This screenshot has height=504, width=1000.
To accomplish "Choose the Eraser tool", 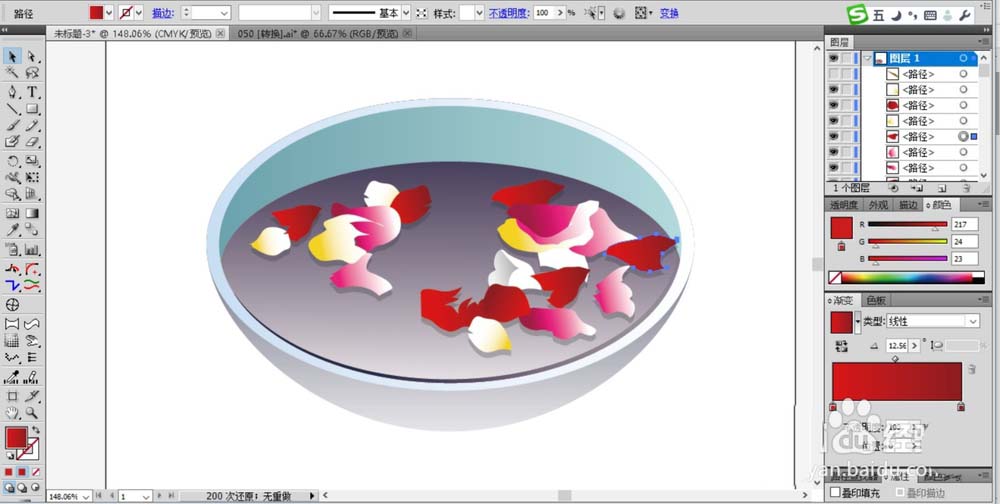I will coord(32,142).
